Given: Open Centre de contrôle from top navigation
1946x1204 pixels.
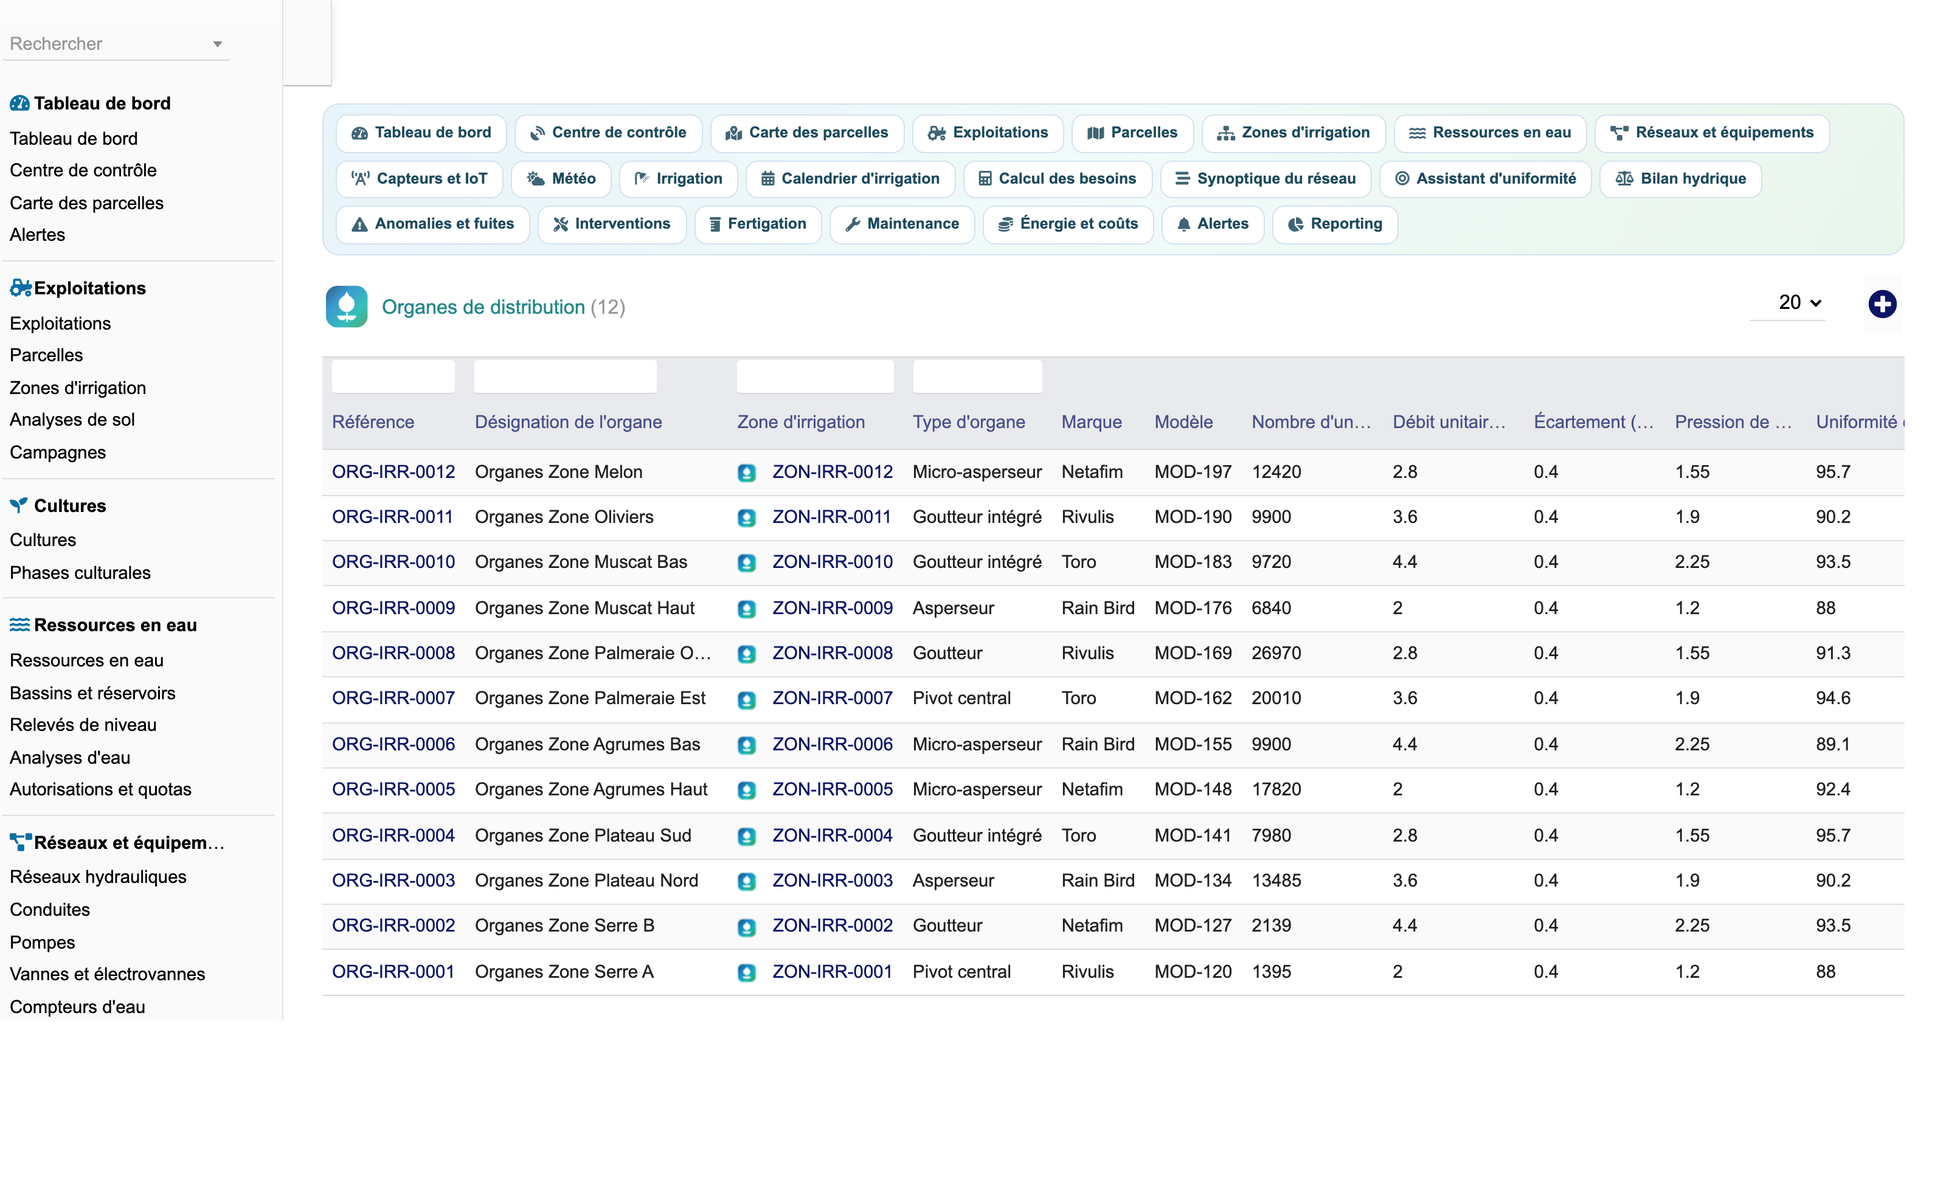Looking at the screenshot, I should point(607,133).
